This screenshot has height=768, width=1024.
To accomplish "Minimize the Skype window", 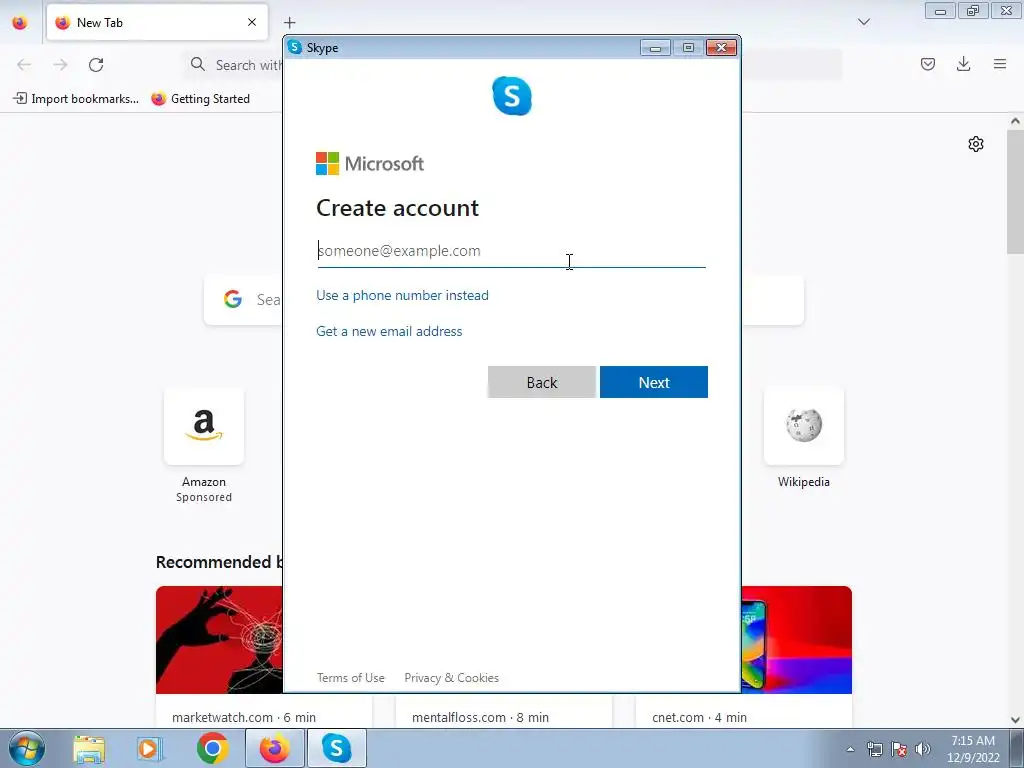I will click(x=655, y=48).
